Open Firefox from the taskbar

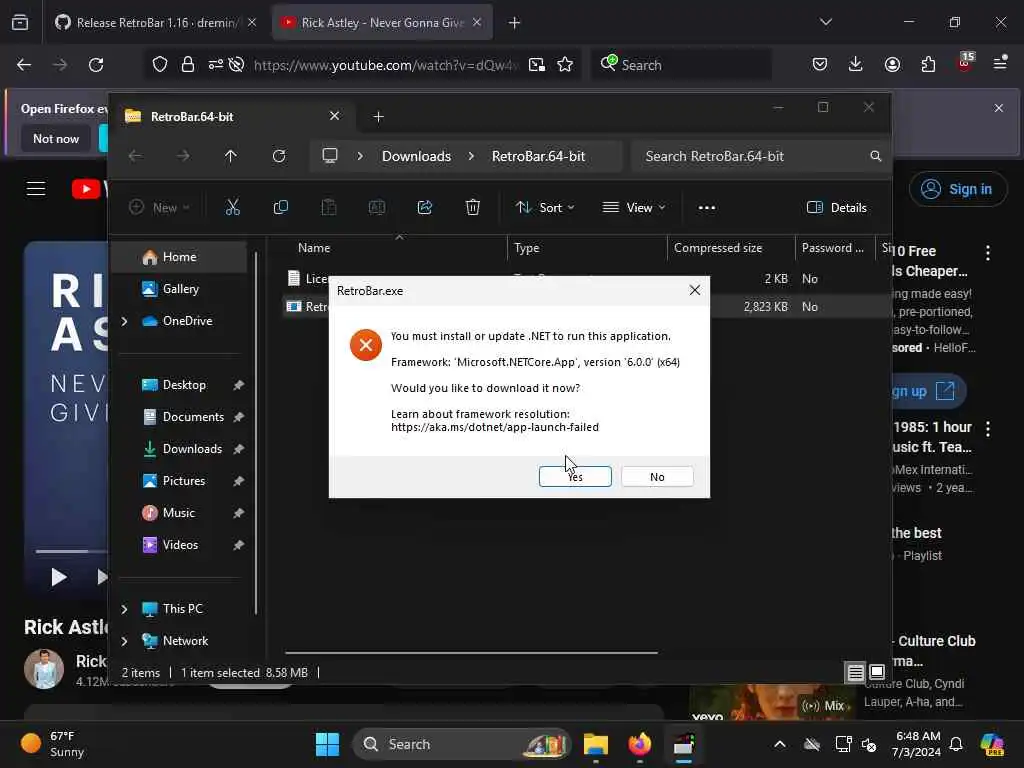pyautogui.click(x=639, y=744)
